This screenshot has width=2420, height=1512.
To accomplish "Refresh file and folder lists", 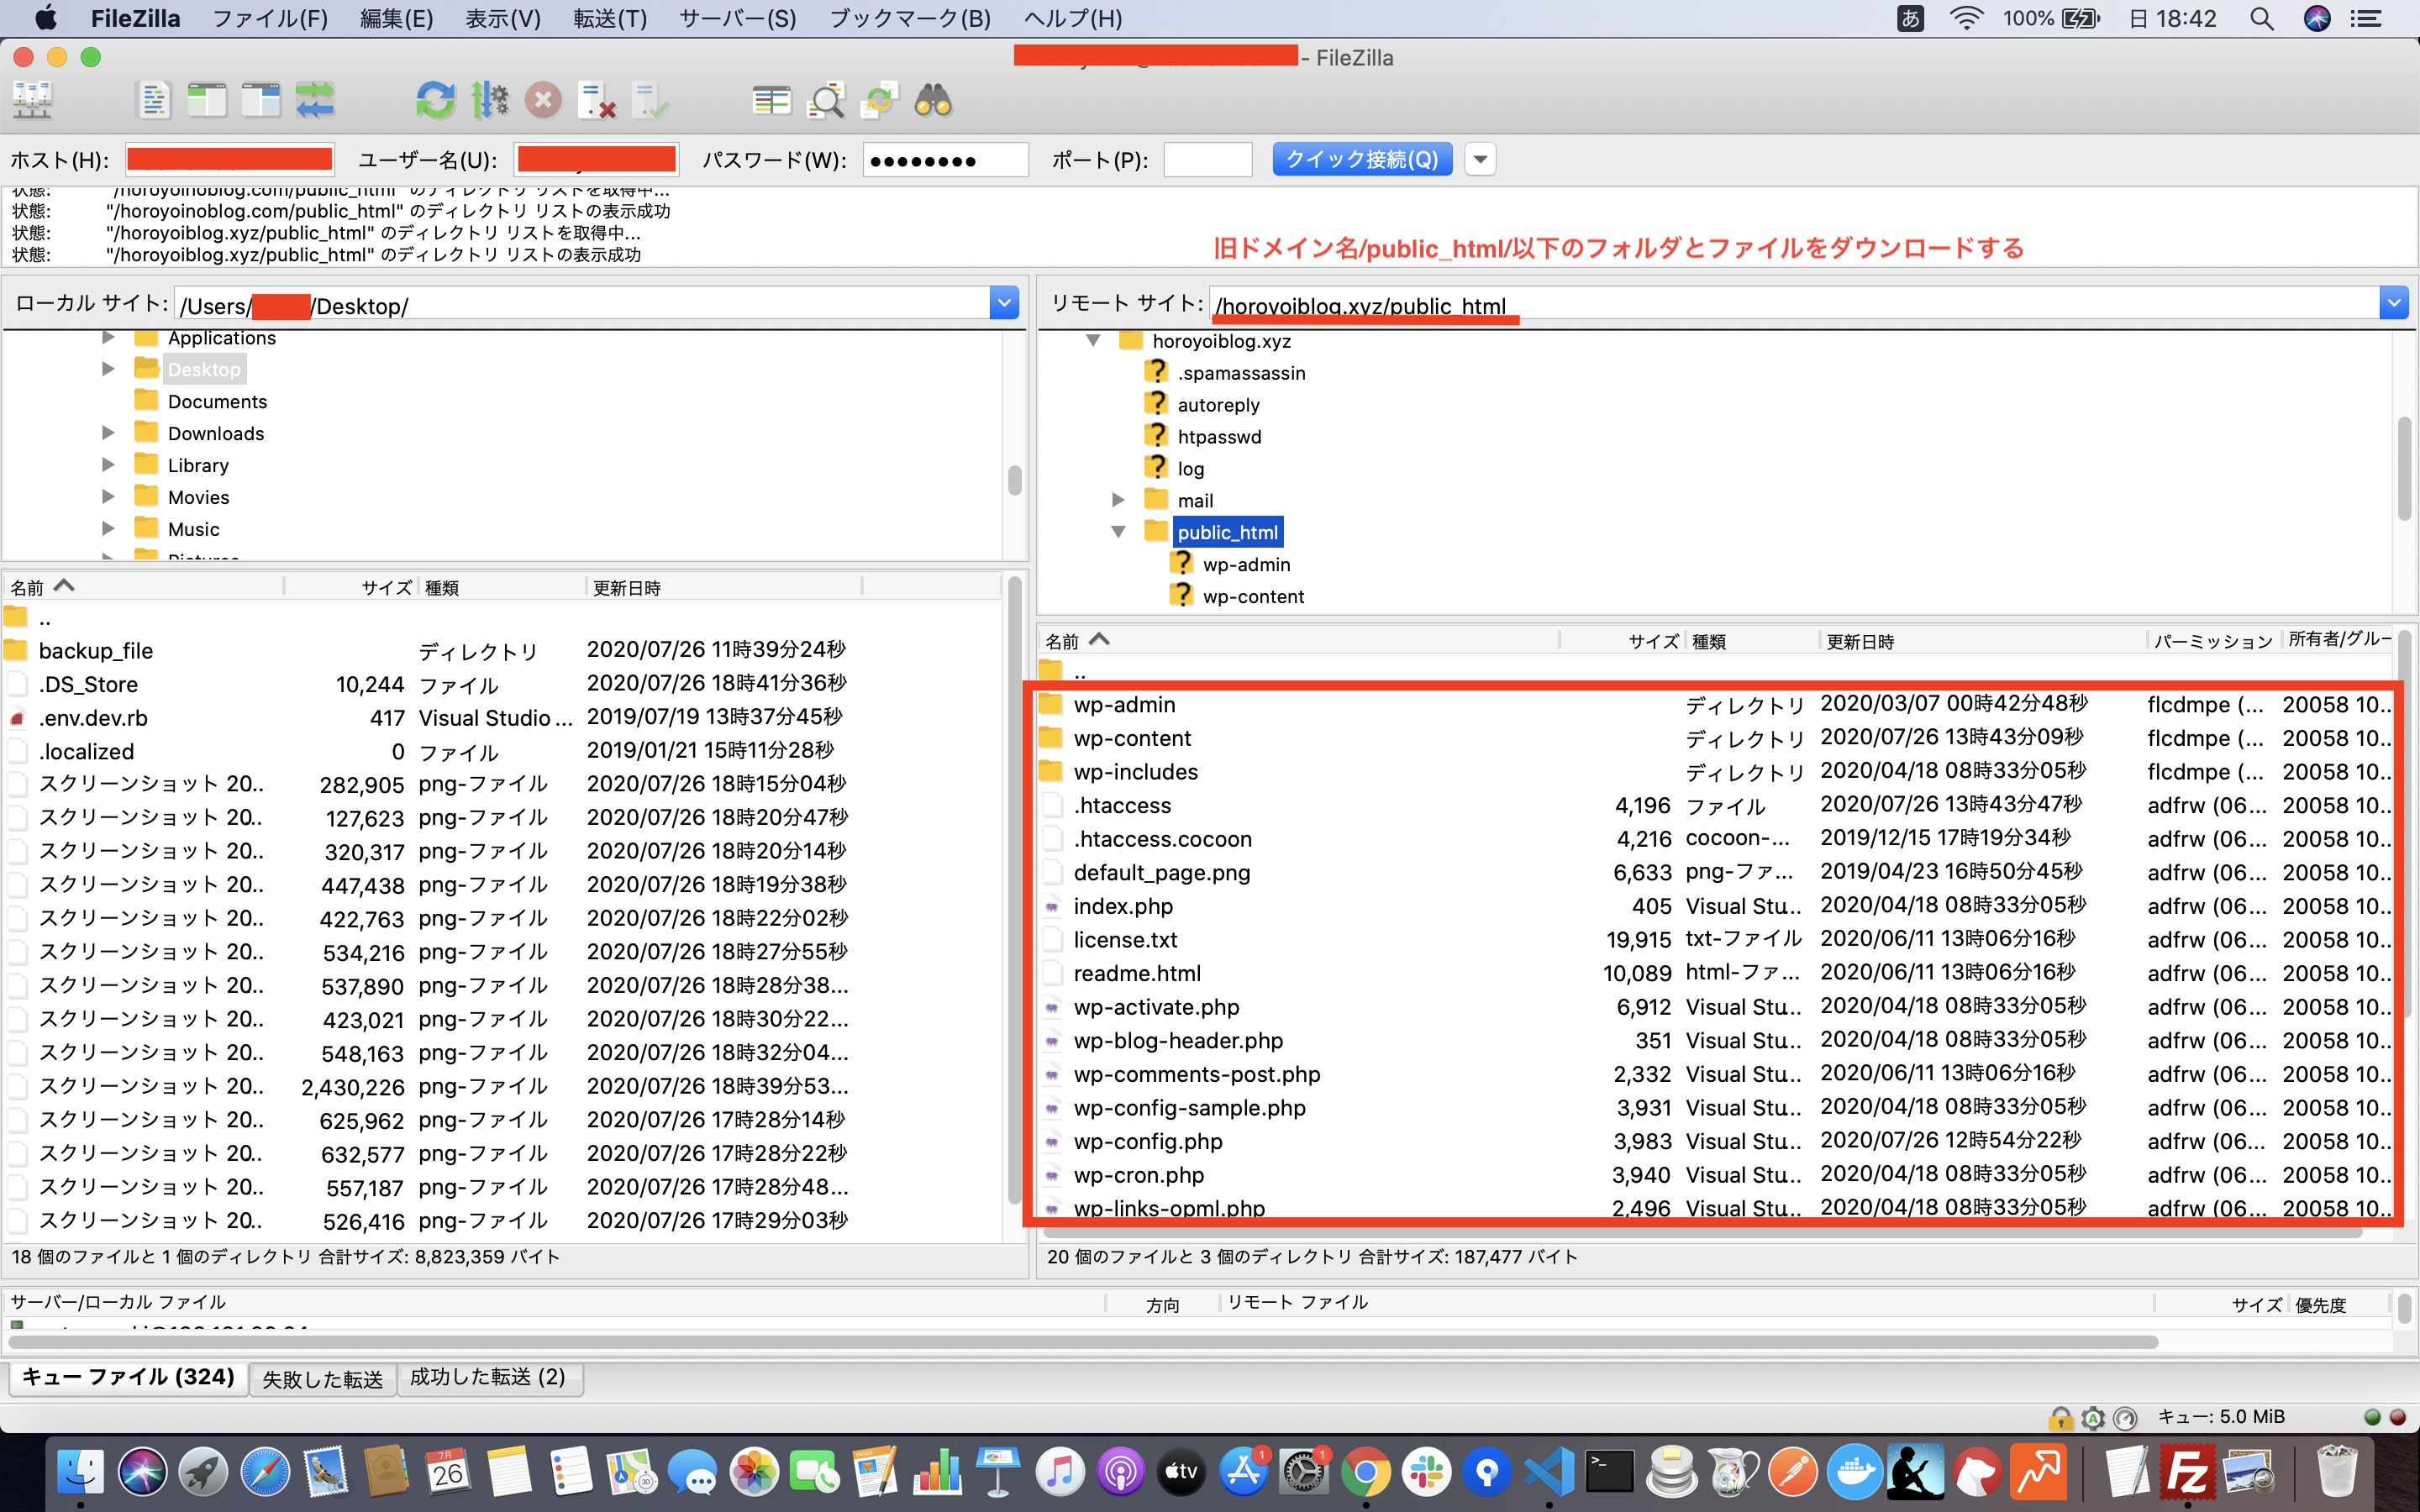I will click(x=435, y=100).
